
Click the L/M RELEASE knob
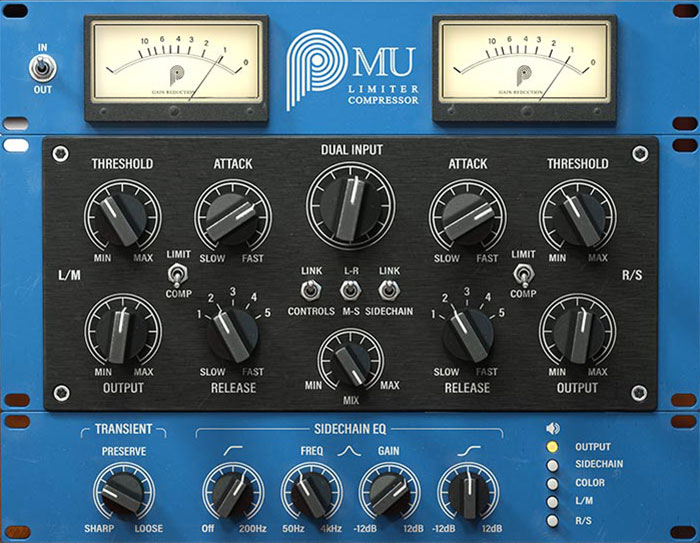click(233, 334)
